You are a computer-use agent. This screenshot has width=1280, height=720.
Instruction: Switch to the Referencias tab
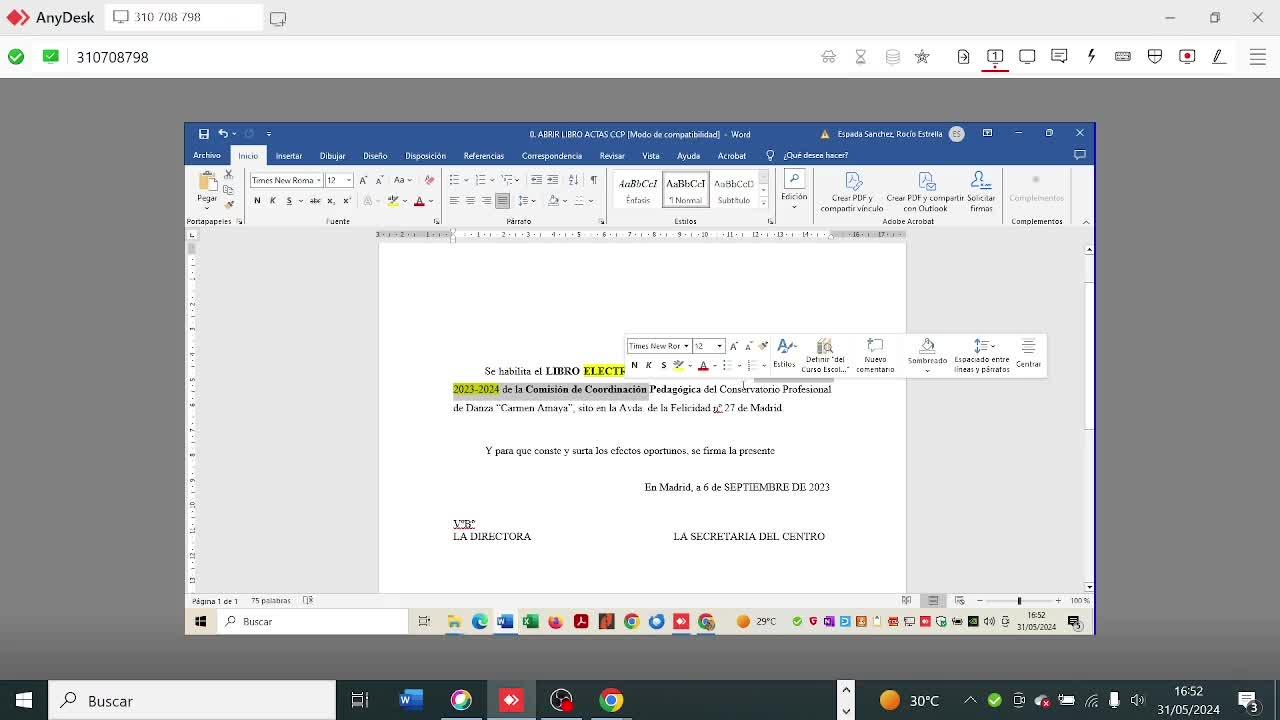coord(484,156)
